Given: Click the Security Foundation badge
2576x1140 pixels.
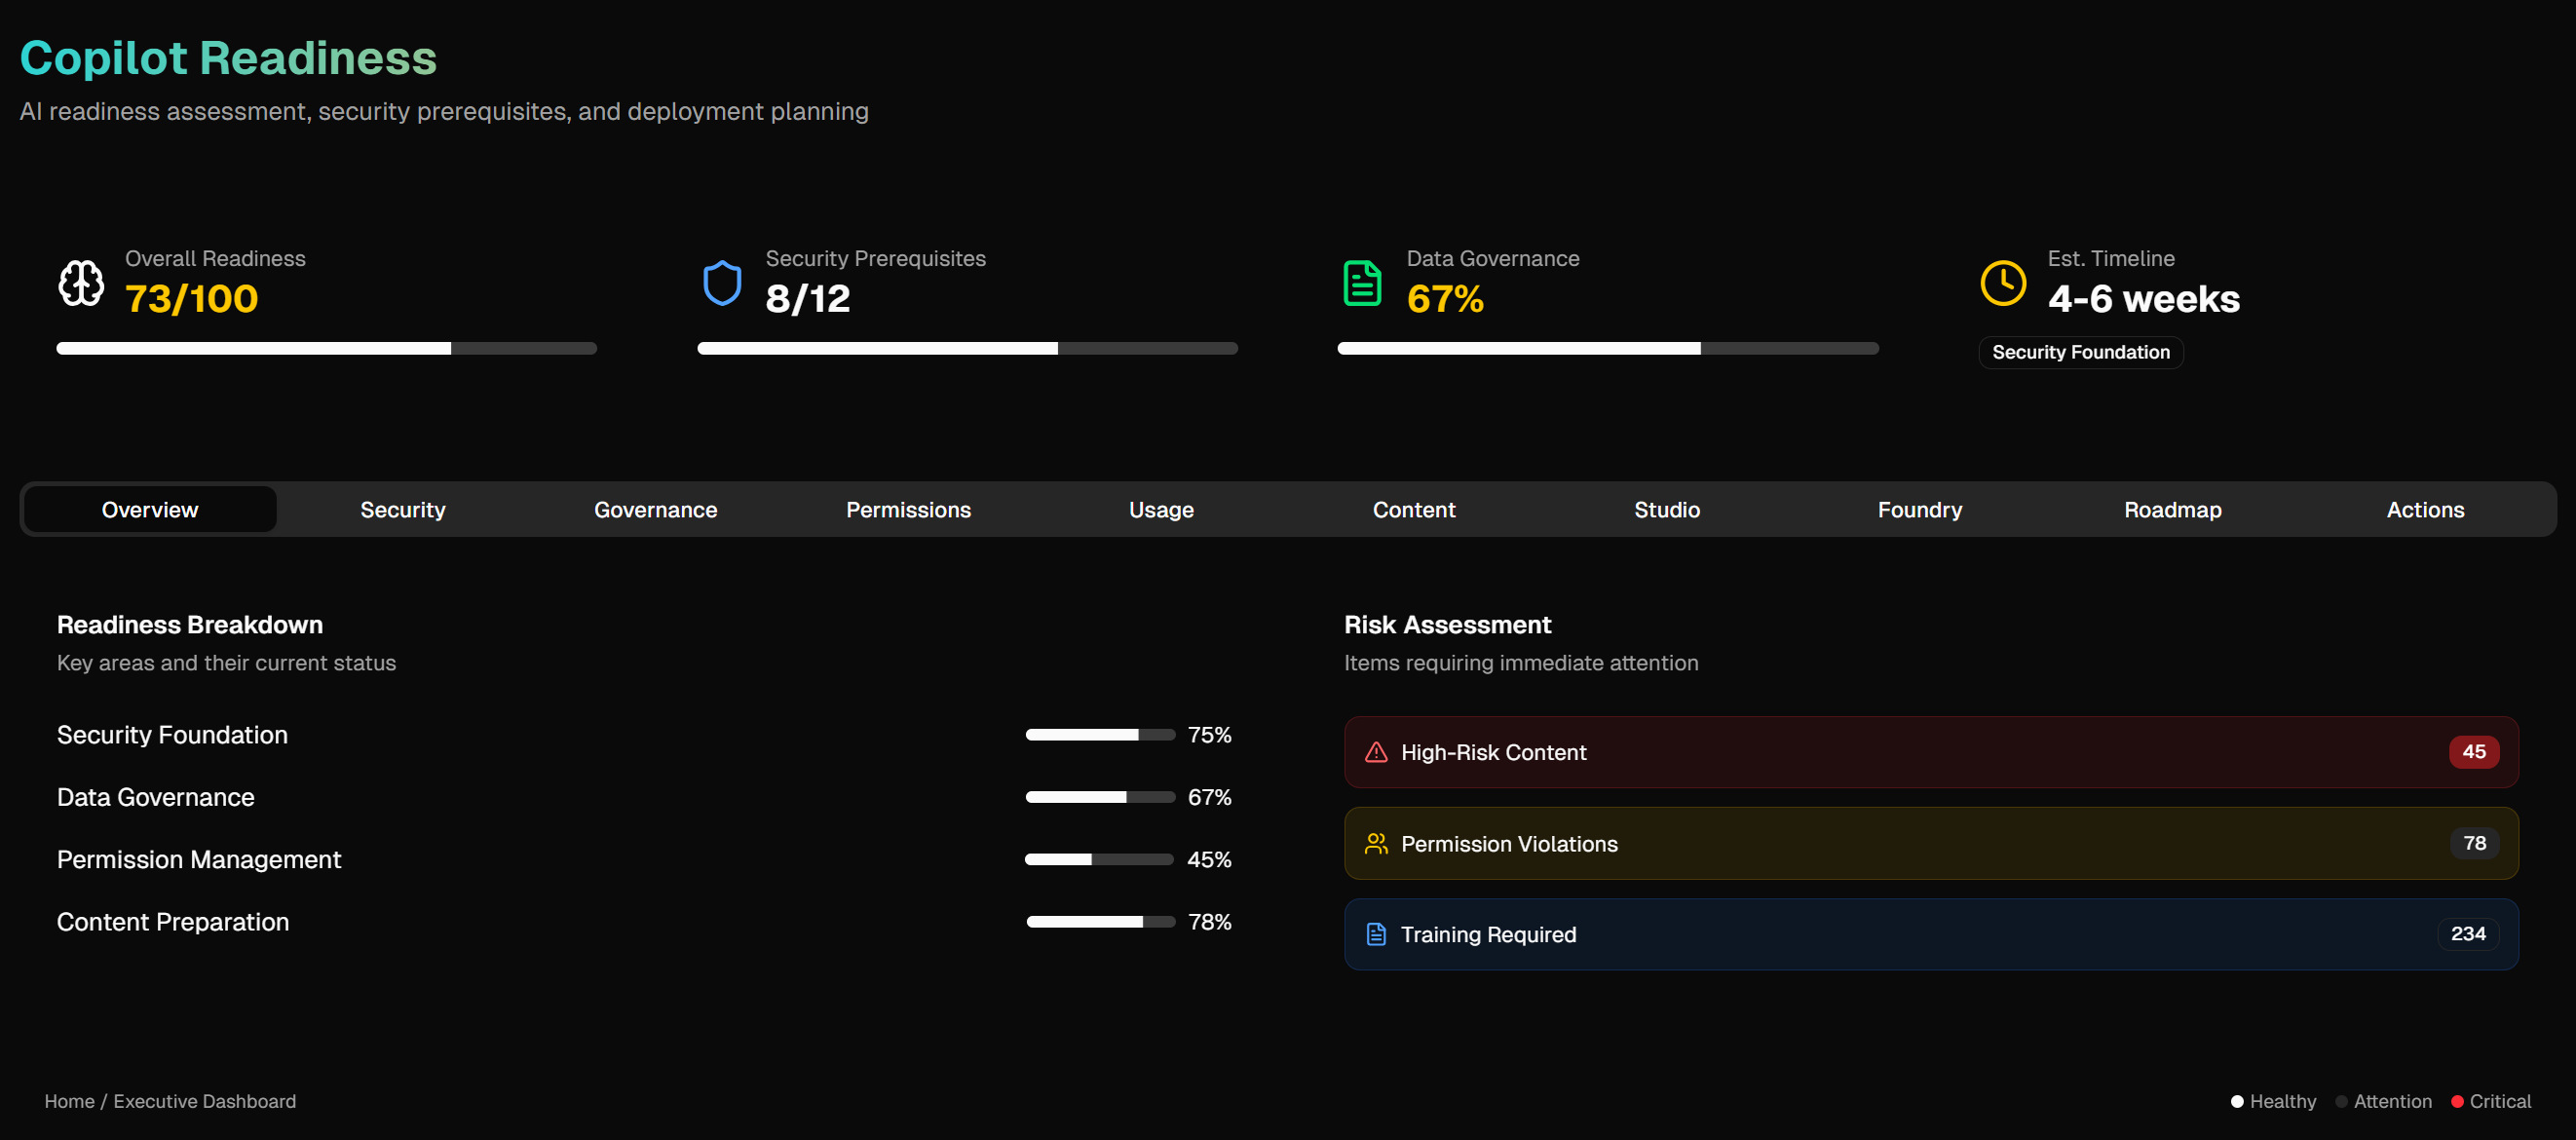Looking at the screenshot, I should (2080, 352).
